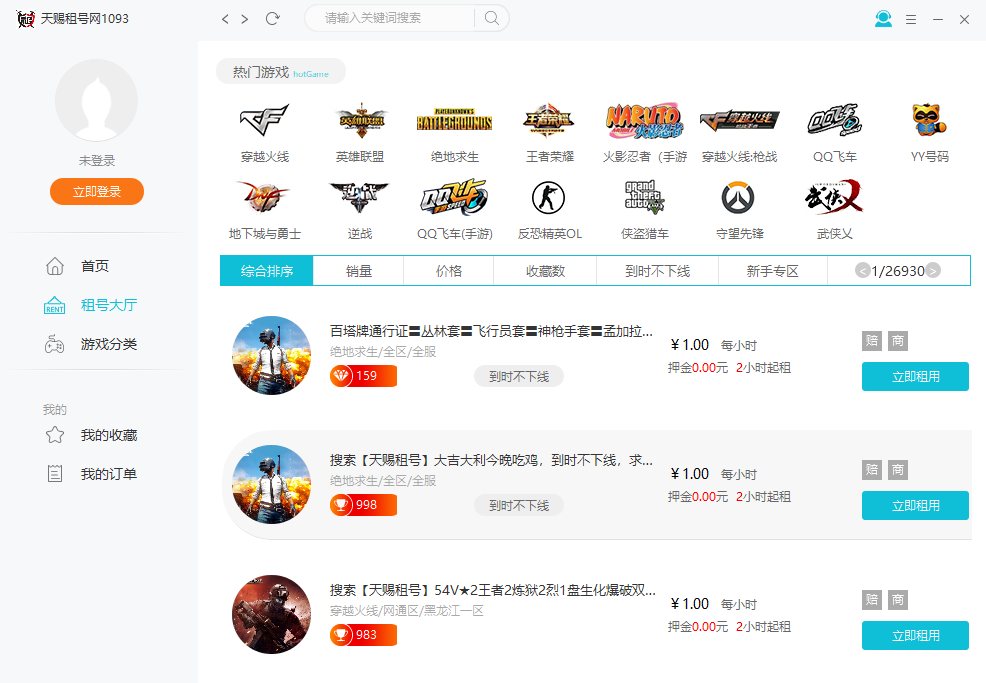Click the 热门游戏 hotGame header
Screen dimensions: 986x683
(x=280, y=72)
